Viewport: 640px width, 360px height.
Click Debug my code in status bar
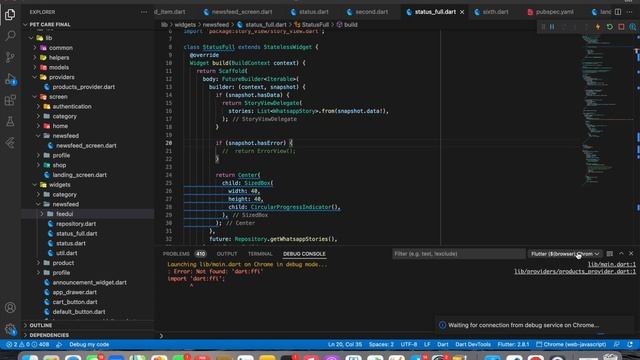click(x=89, y=344)
